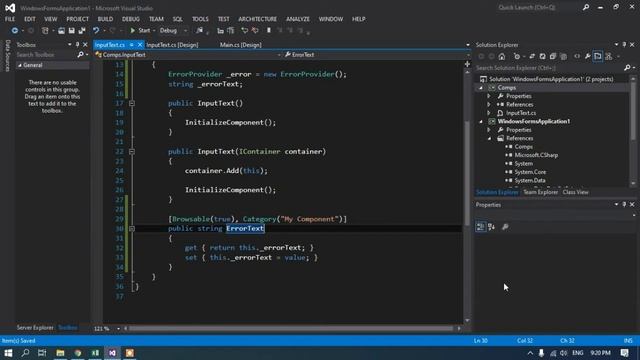Click the View Class Diagram icon
The image size is (640, 360).
coord(609,57)
